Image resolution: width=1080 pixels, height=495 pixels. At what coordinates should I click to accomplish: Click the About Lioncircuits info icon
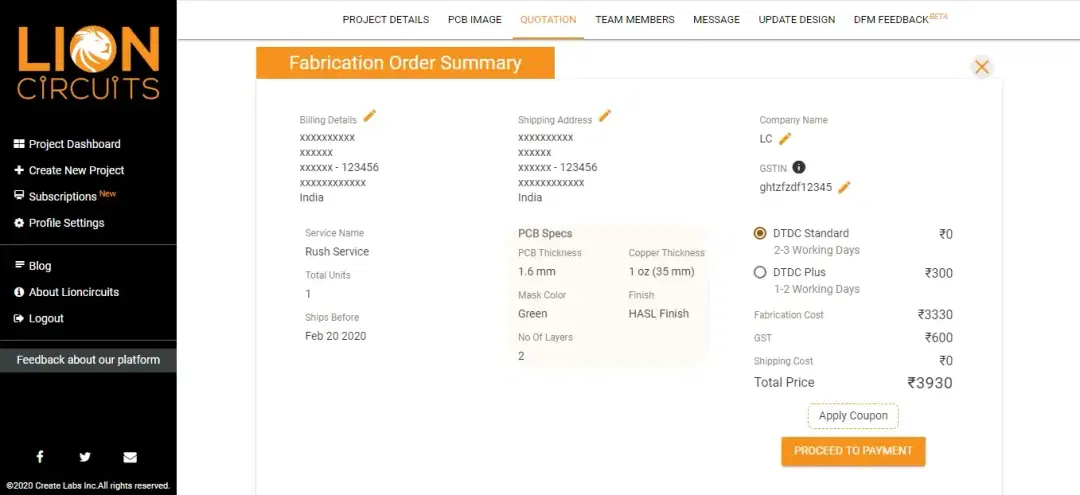point(19,292)
